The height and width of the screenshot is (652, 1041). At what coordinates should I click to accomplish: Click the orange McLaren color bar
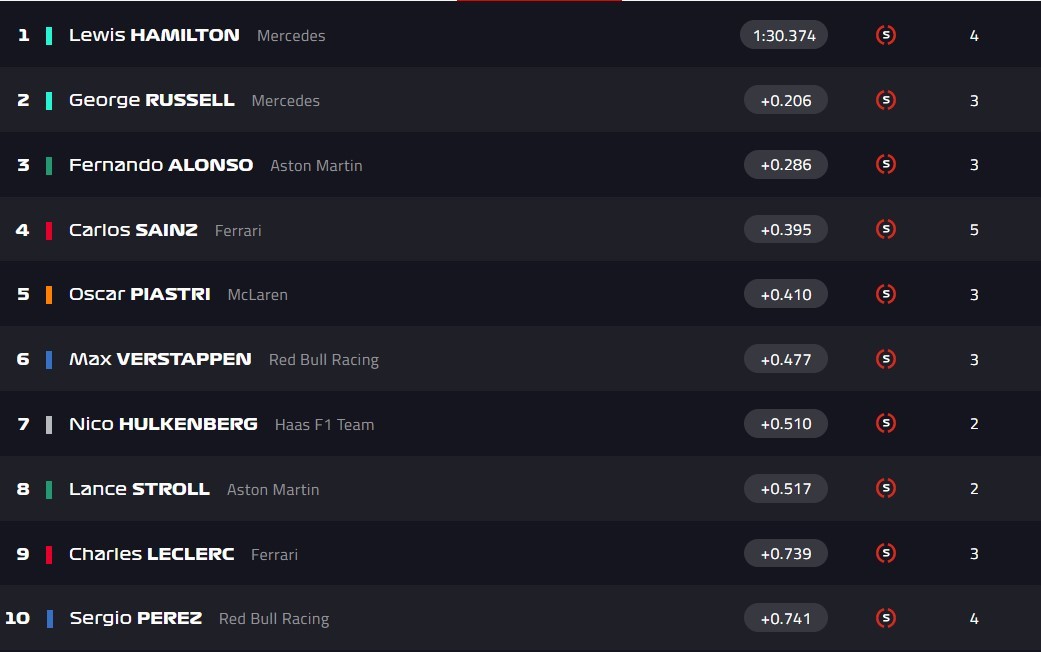tap(49, 295)
